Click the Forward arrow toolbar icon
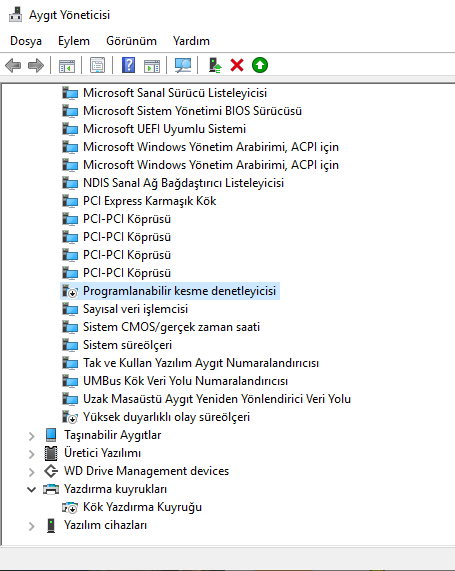This screenshot has height=571, width=455. tap(35, 66)
